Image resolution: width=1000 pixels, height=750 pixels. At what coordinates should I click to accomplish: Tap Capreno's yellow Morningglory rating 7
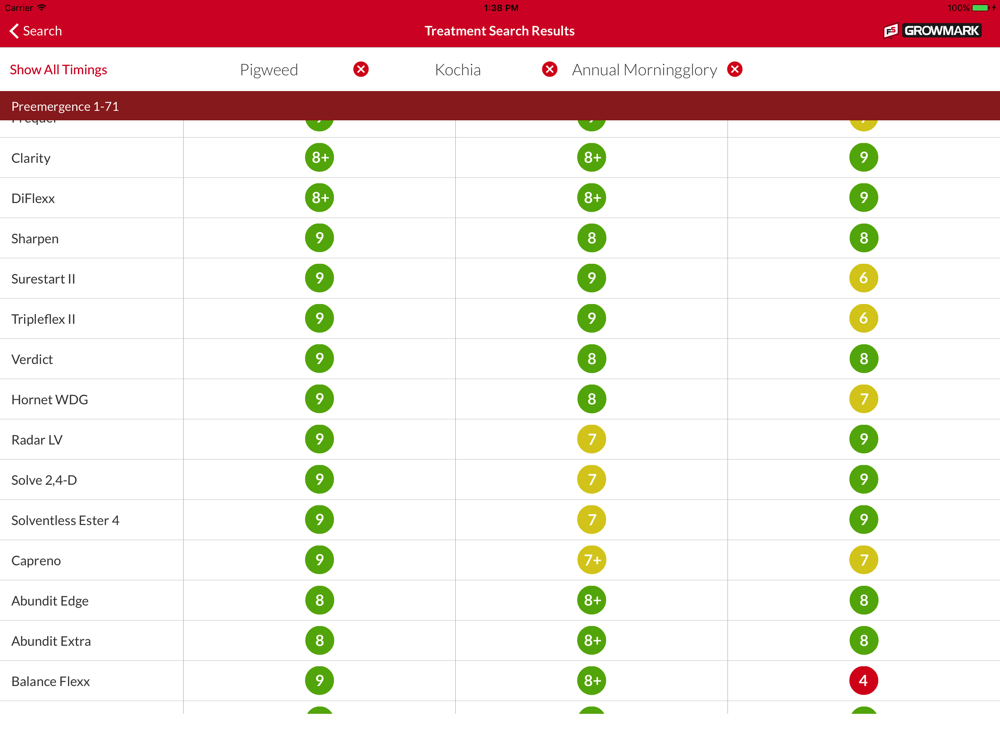[864, 559]
